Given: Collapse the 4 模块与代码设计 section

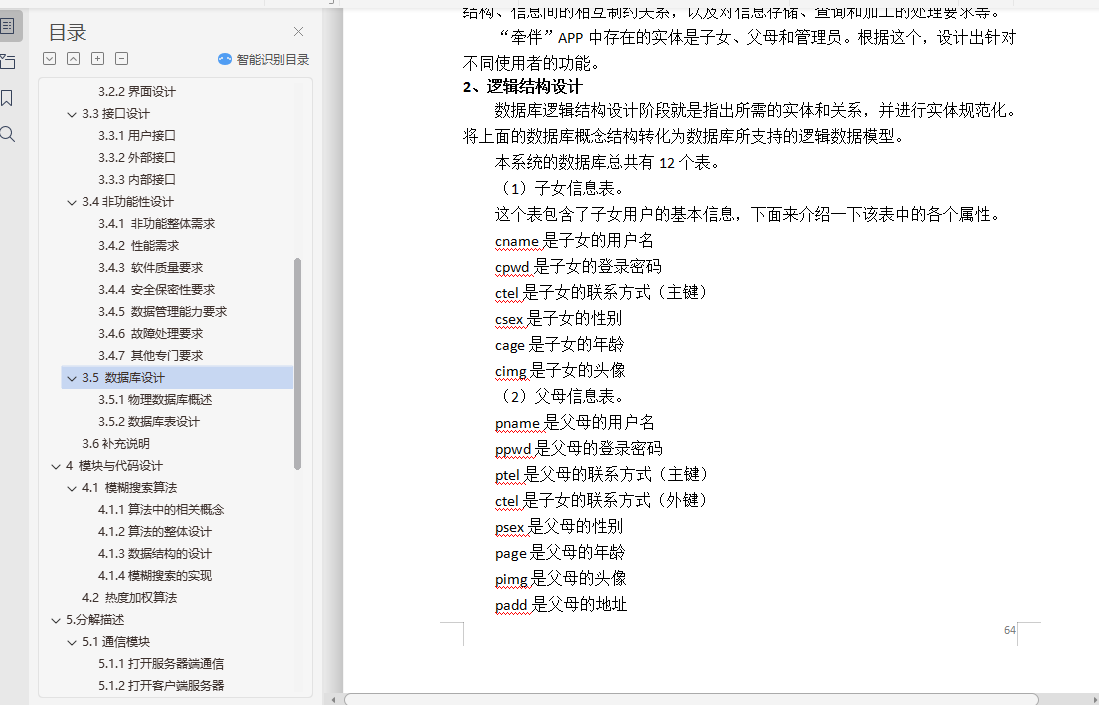Looking at the screenshot, I should [56, 467].
